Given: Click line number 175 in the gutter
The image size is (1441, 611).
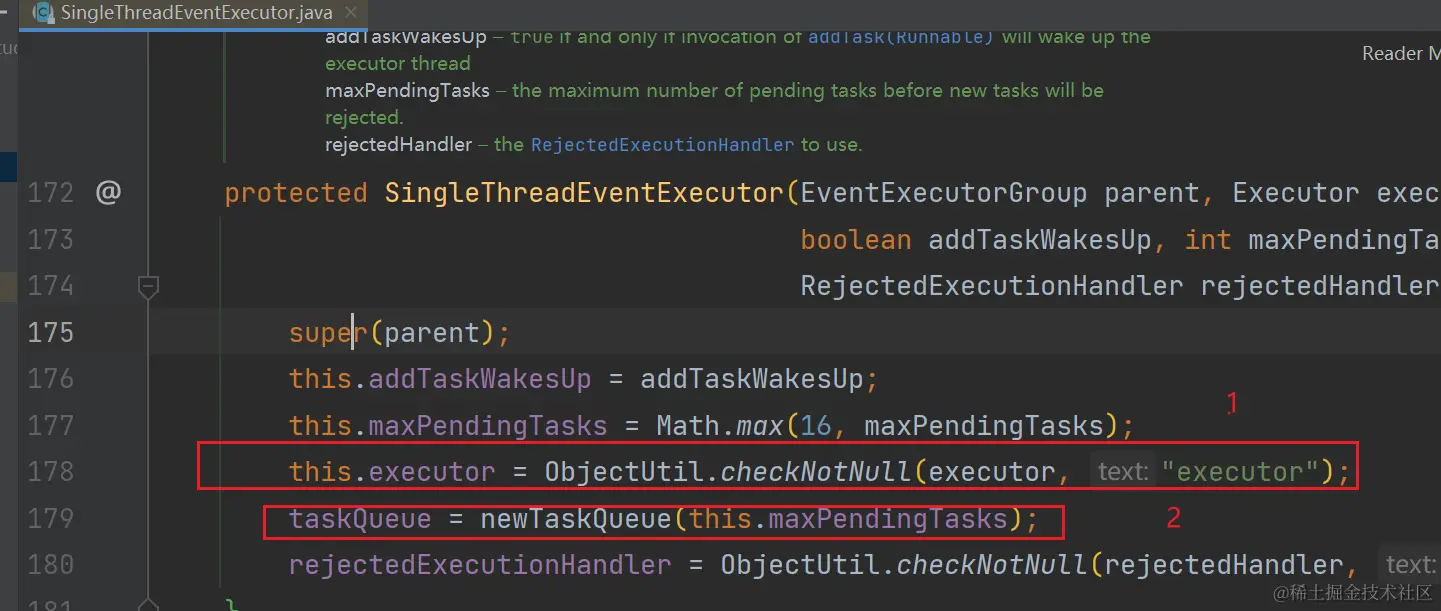Looking at the screenshot, I should [50, 332].
